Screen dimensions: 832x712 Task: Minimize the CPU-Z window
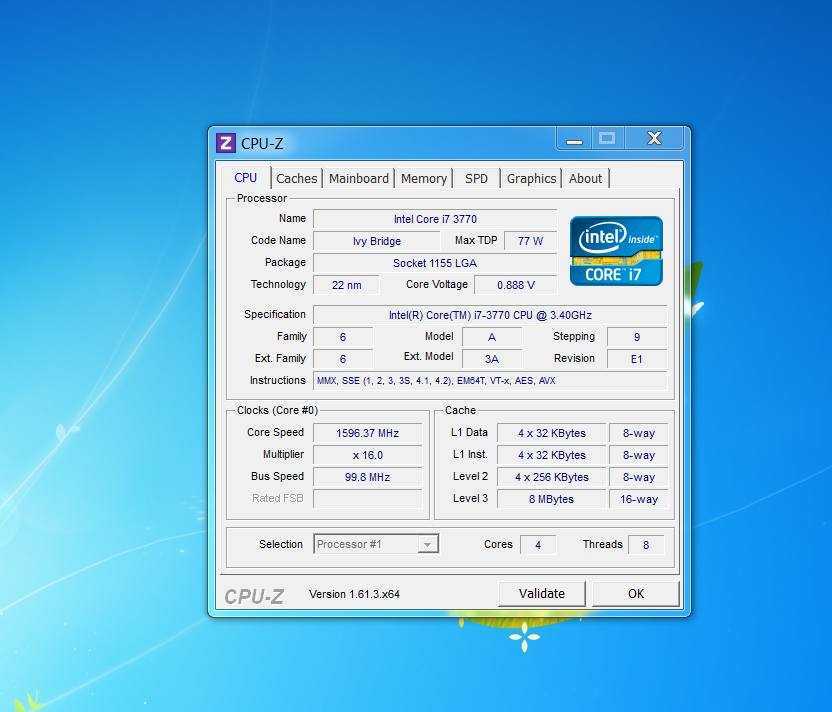click(x=574, y=140)
